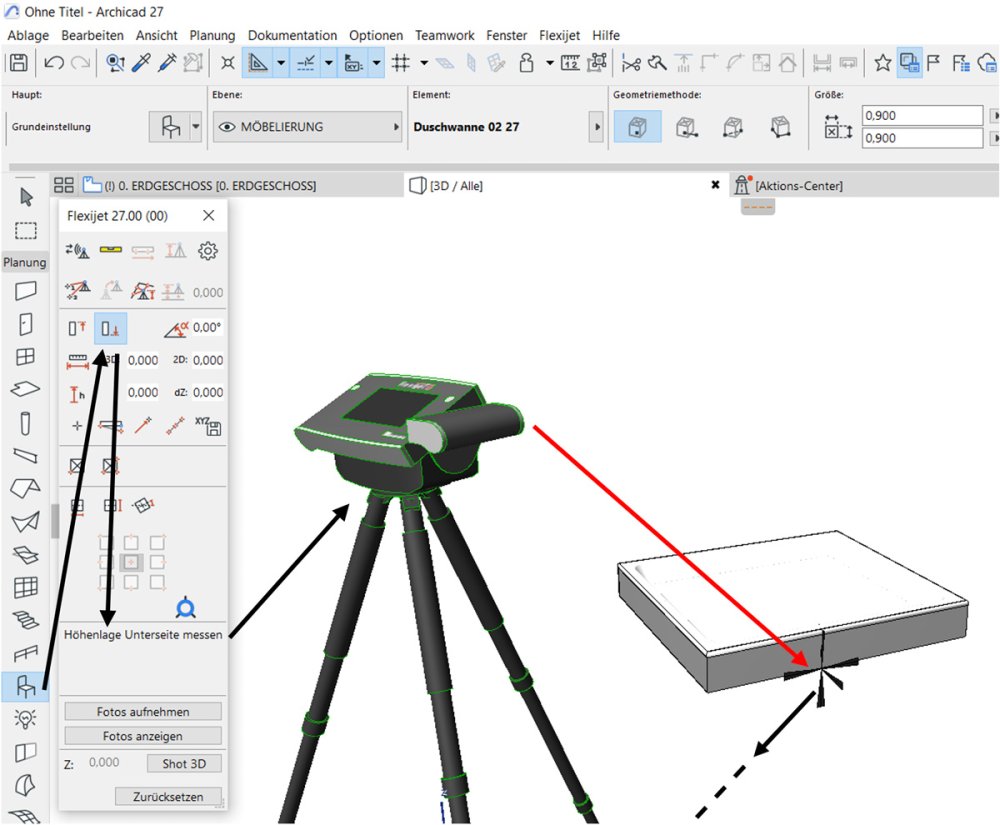The height and width of the screenshot is (825, 1000).
Task: Select the third geometry method cube icon
Action: coord(733,126)
